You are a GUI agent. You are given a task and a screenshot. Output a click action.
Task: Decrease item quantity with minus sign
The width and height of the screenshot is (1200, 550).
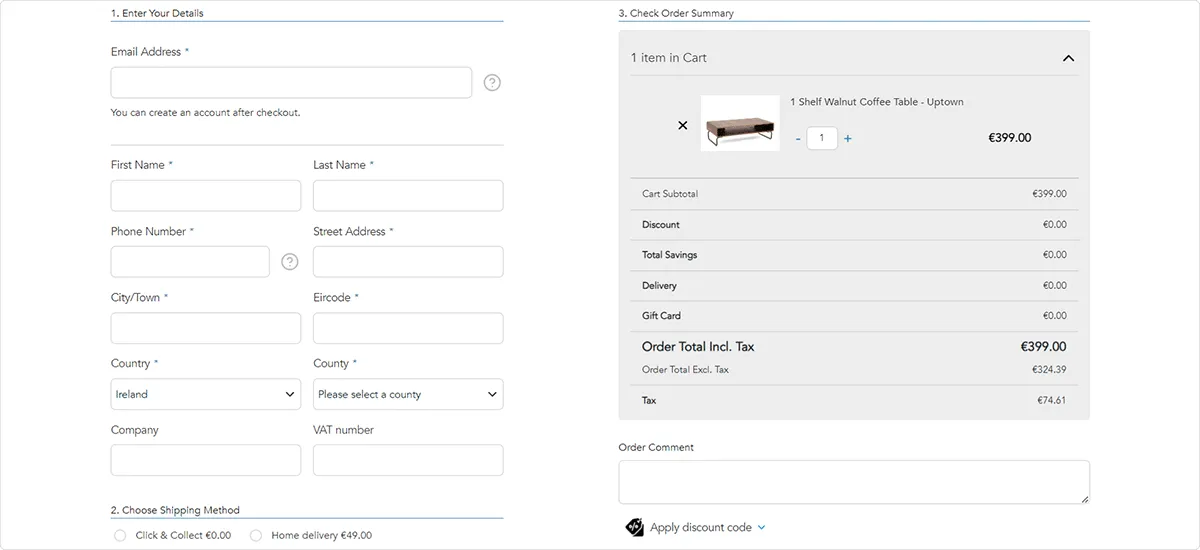pos(798,139)
